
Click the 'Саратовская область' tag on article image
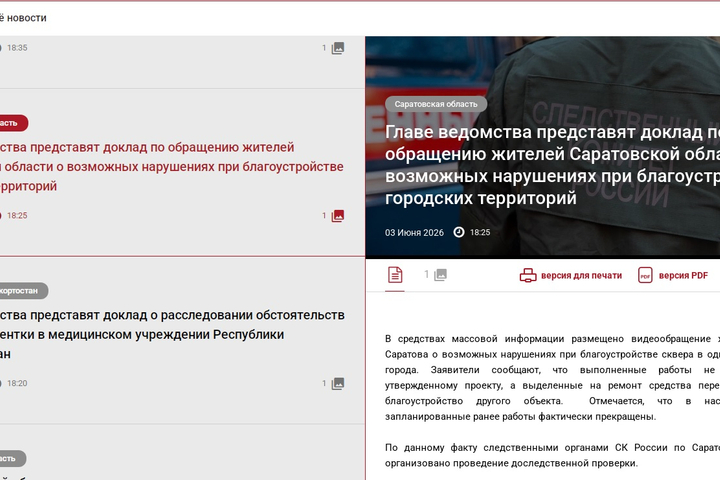pos(436,104)
